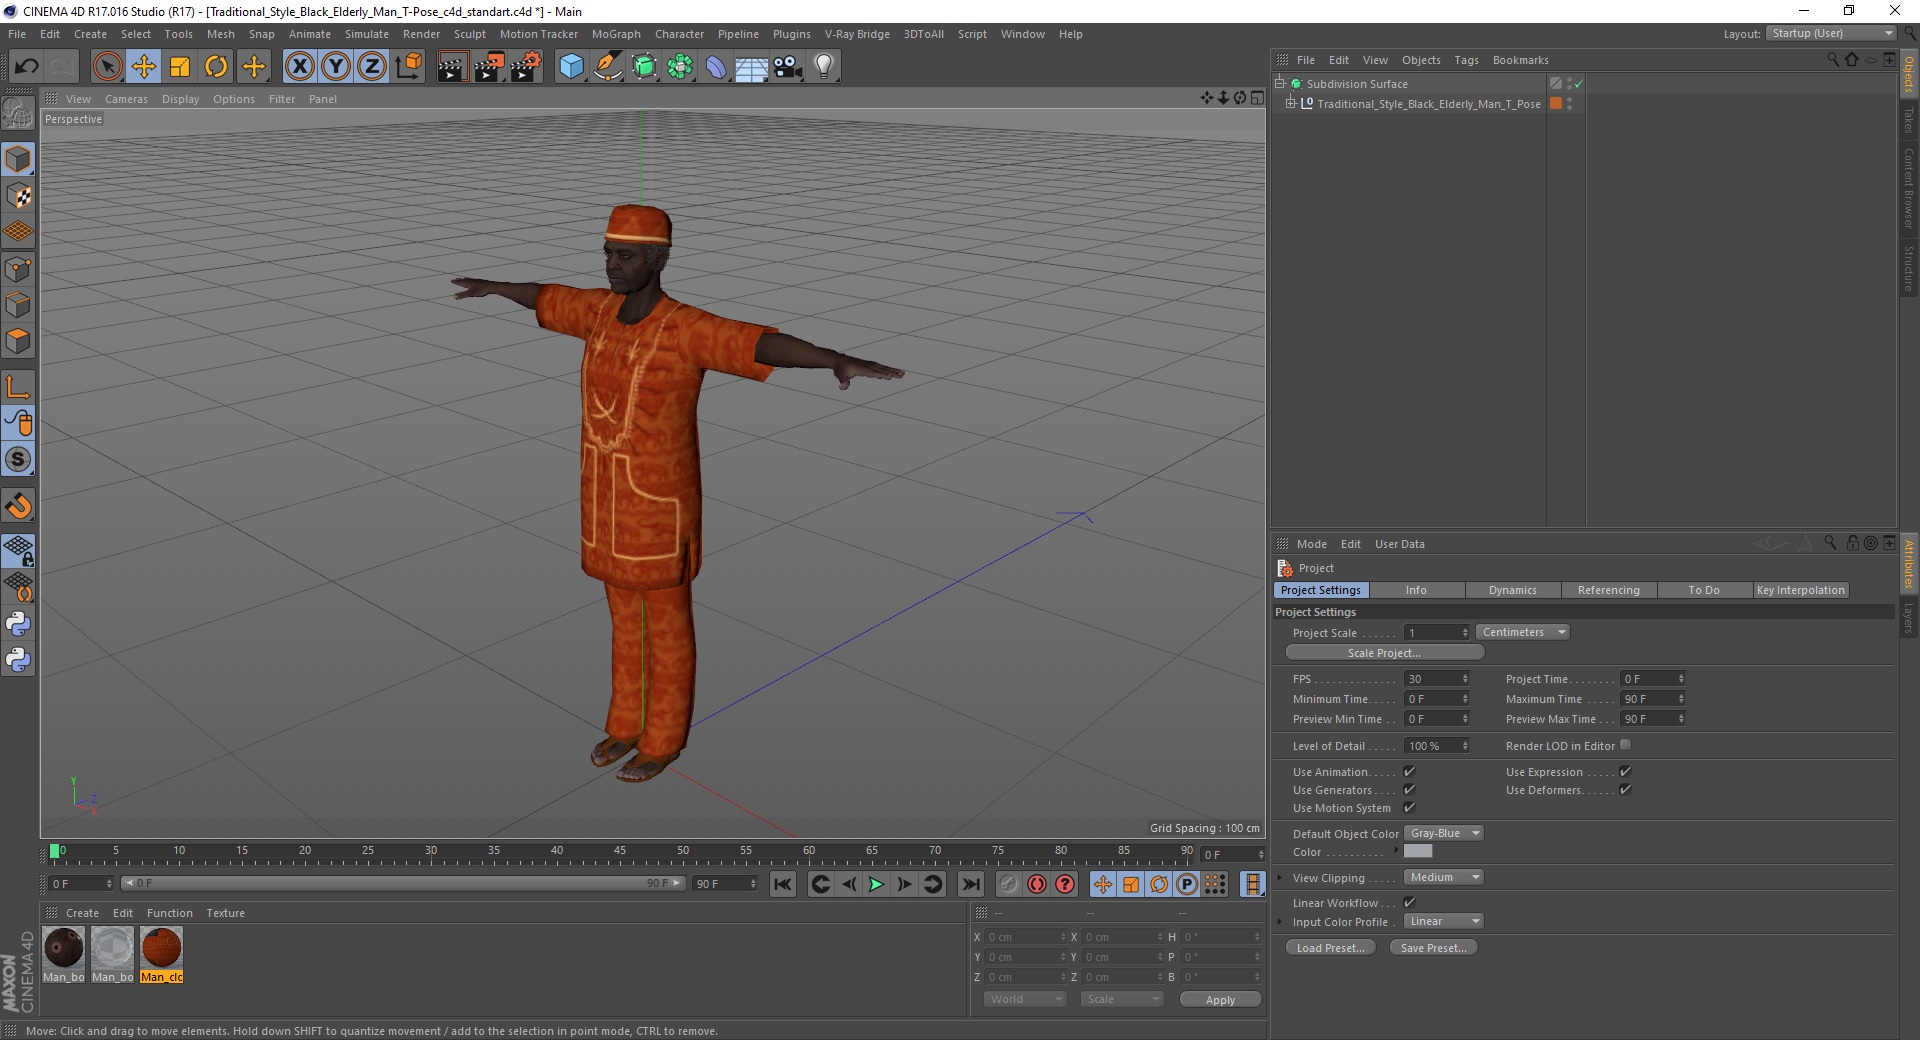Screen dimensions: 1920x1040
Task: Click the default object Color swatch
Action: click(x=1418, y=851)
